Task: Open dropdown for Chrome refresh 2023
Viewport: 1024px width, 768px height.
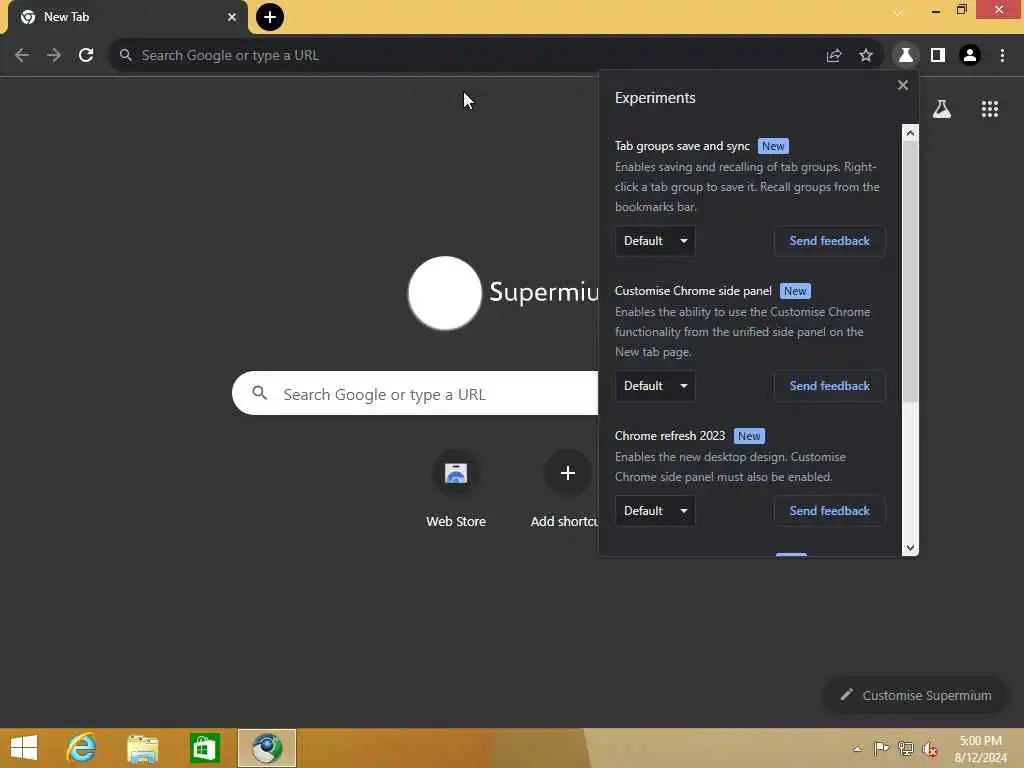Action: (655, 511)
